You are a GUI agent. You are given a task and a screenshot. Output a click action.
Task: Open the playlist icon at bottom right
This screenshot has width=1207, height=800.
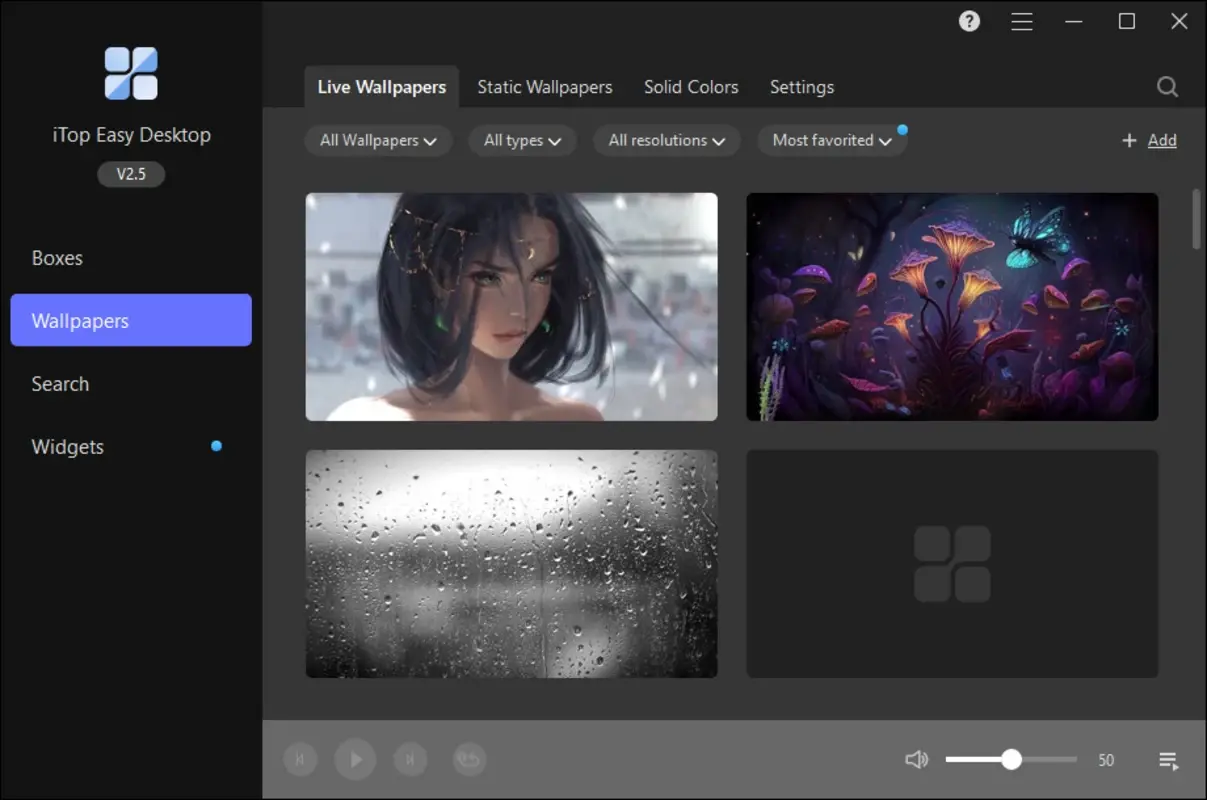(x=1167, y=760)
